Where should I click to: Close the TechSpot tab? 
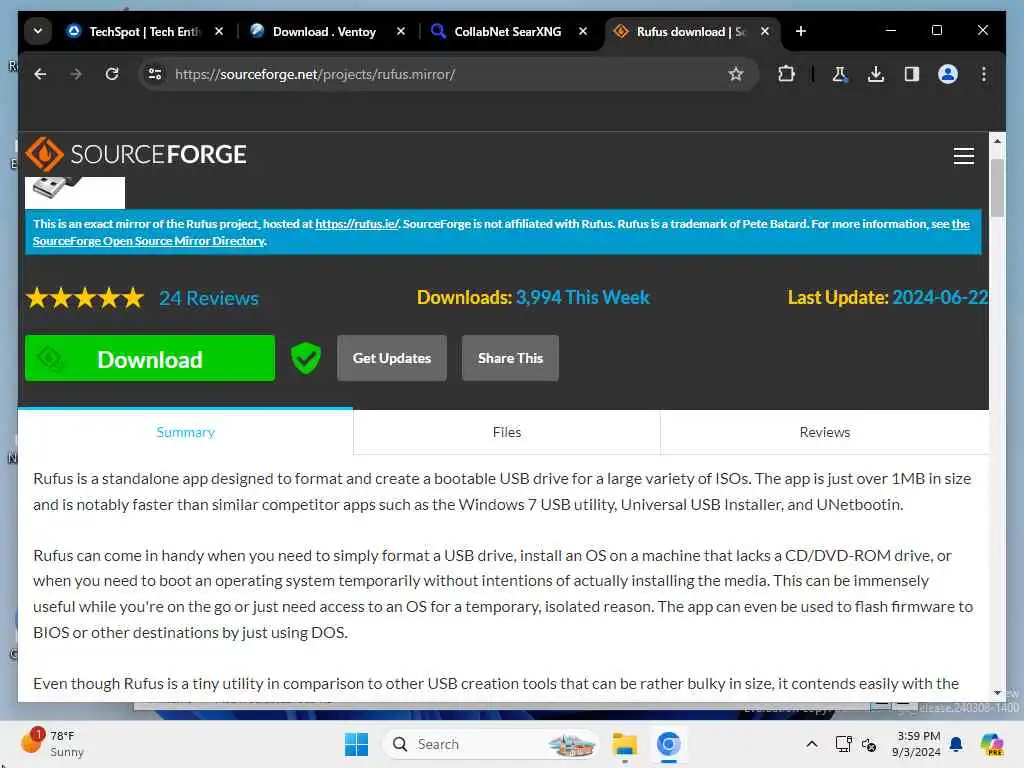coord(219,31)
